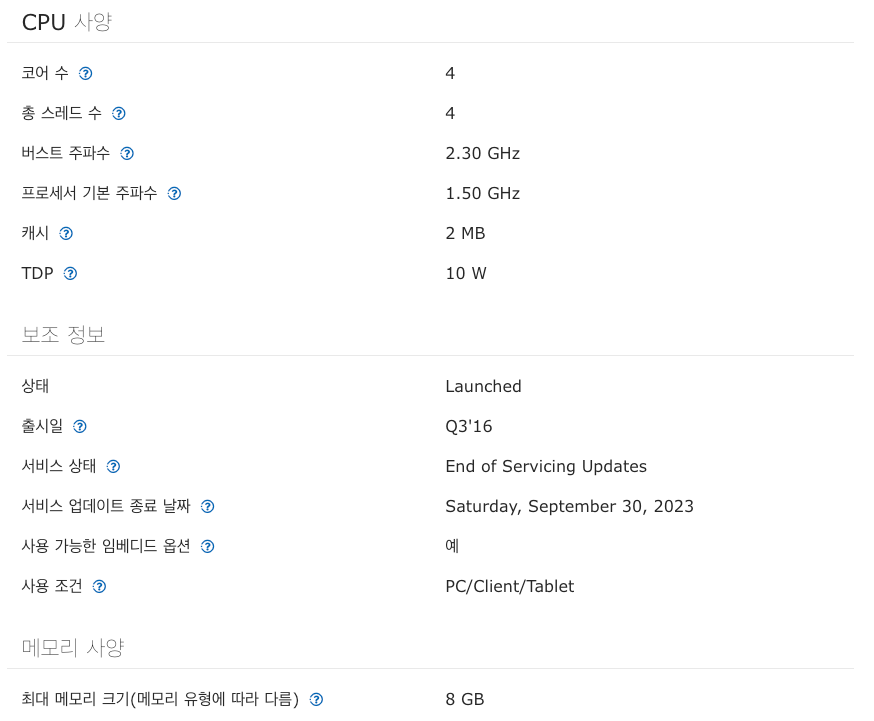Click the question mark next to 사용 조건

[x=100, y=587]
